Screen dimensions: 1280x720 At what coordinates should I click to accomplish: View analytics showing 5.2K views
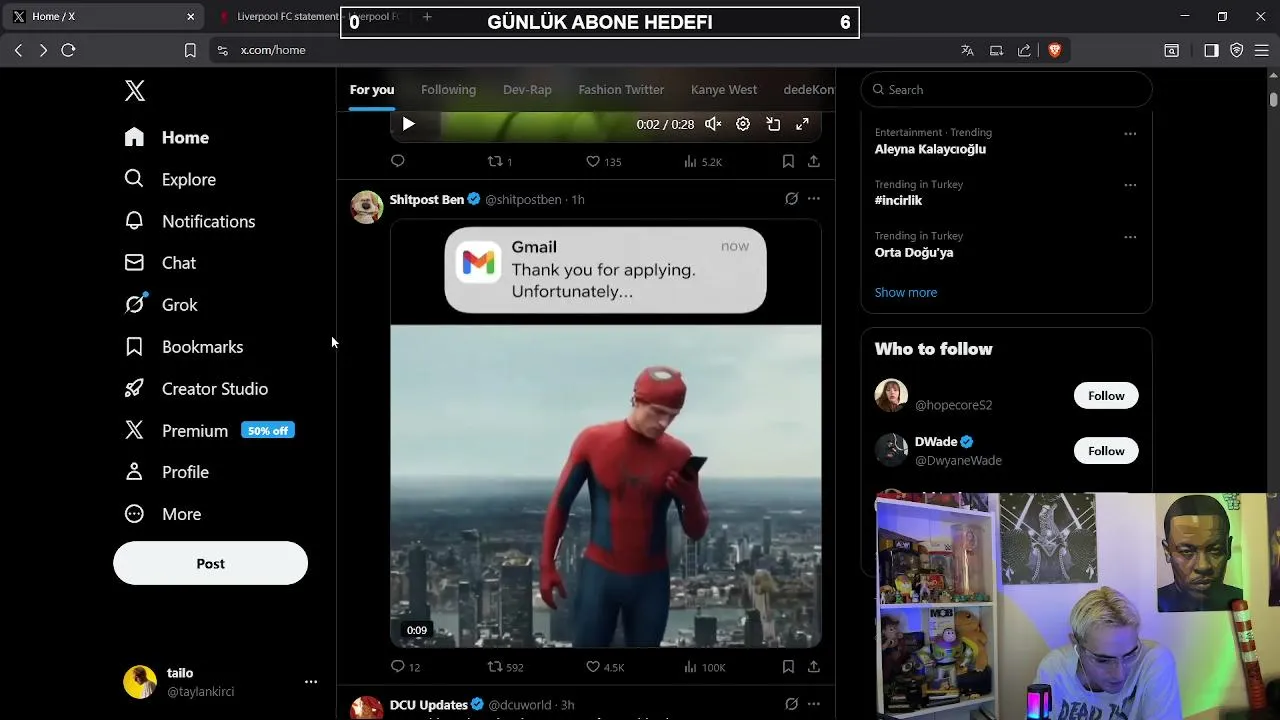click(703, 161)
